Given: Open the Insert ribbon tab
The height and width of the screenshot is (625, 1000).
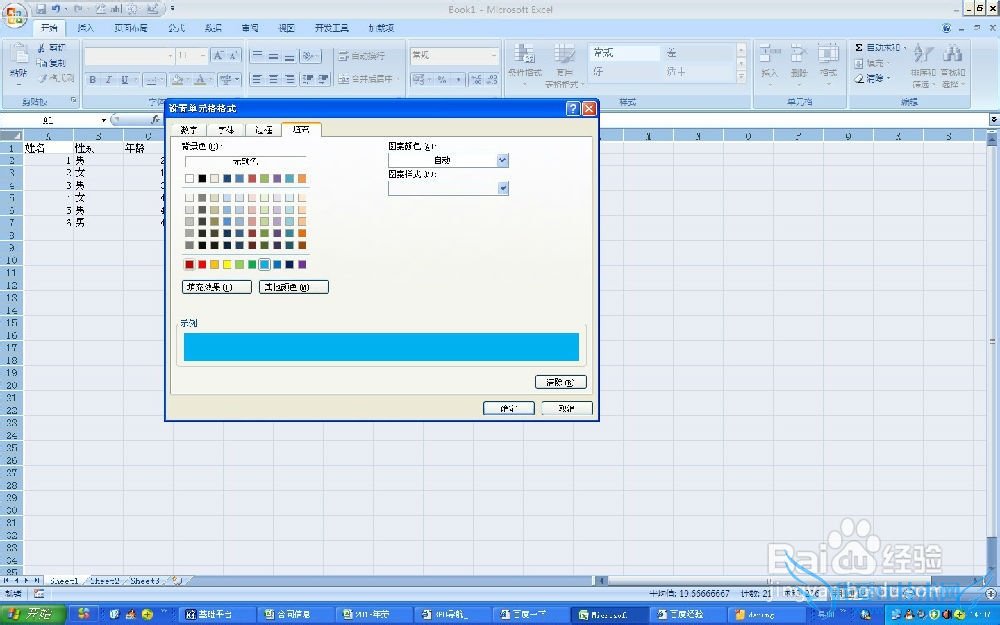Looking at the screenshot, I should pos(87,28).
